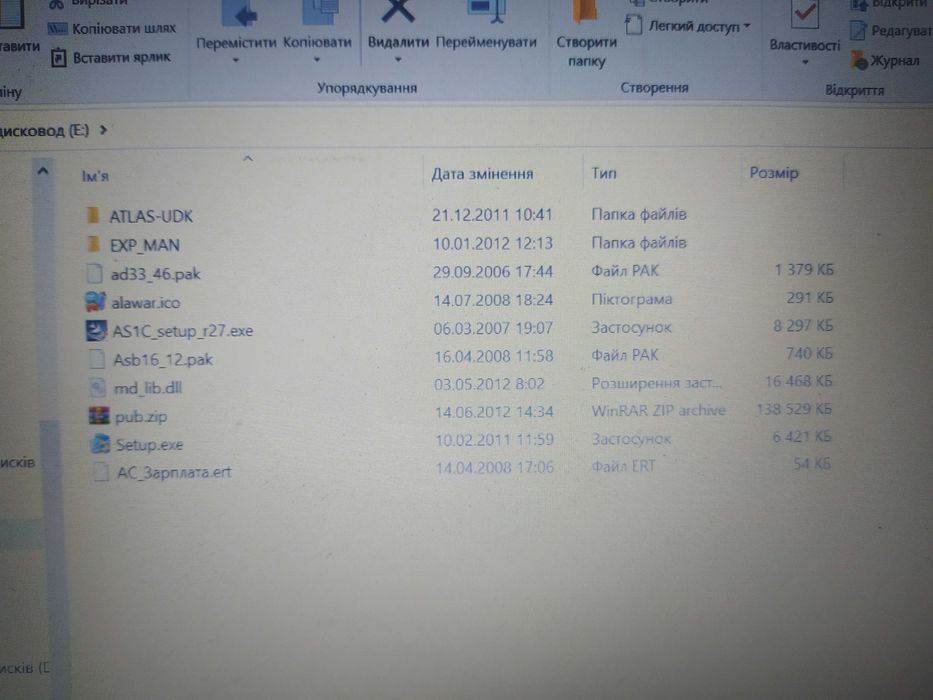Select the EXP_MAN folder name
Viewport: 933px width, 700px height.
tap(145, 245)
